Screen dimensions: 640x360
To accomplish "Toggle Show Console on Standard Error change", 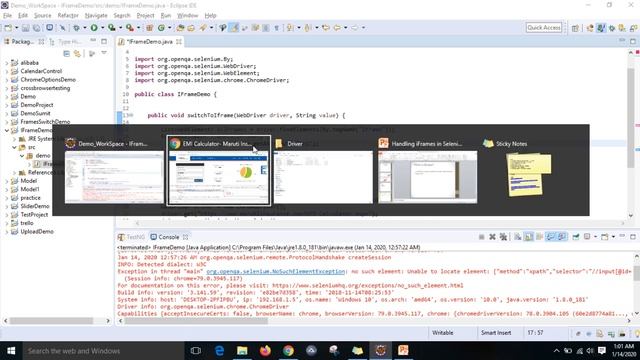I will pos(562,237).
